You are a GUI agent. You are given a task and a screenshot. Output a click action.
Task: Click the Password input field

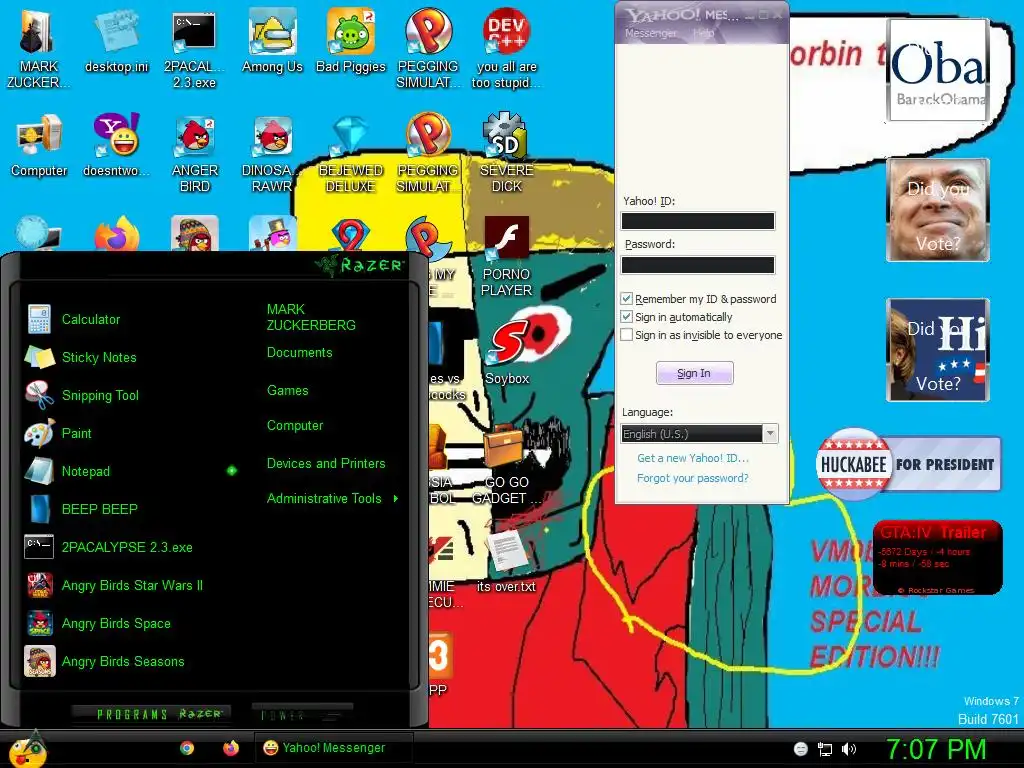pos(697,265)
